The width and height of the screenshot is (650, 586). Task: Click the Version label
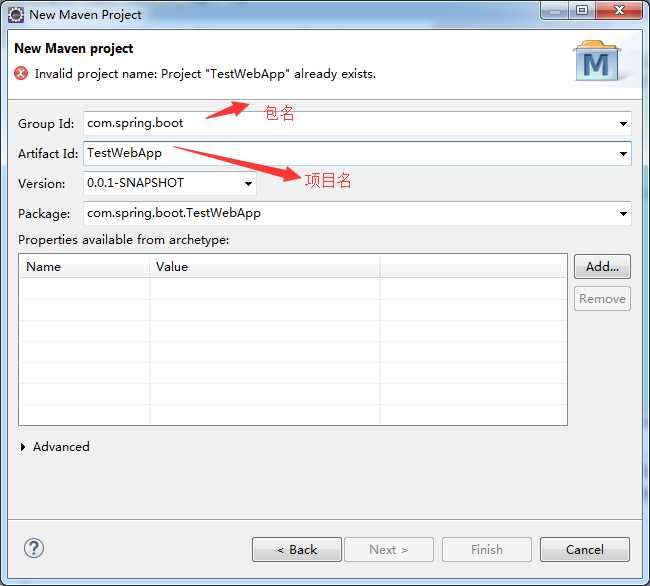point(41,184)
